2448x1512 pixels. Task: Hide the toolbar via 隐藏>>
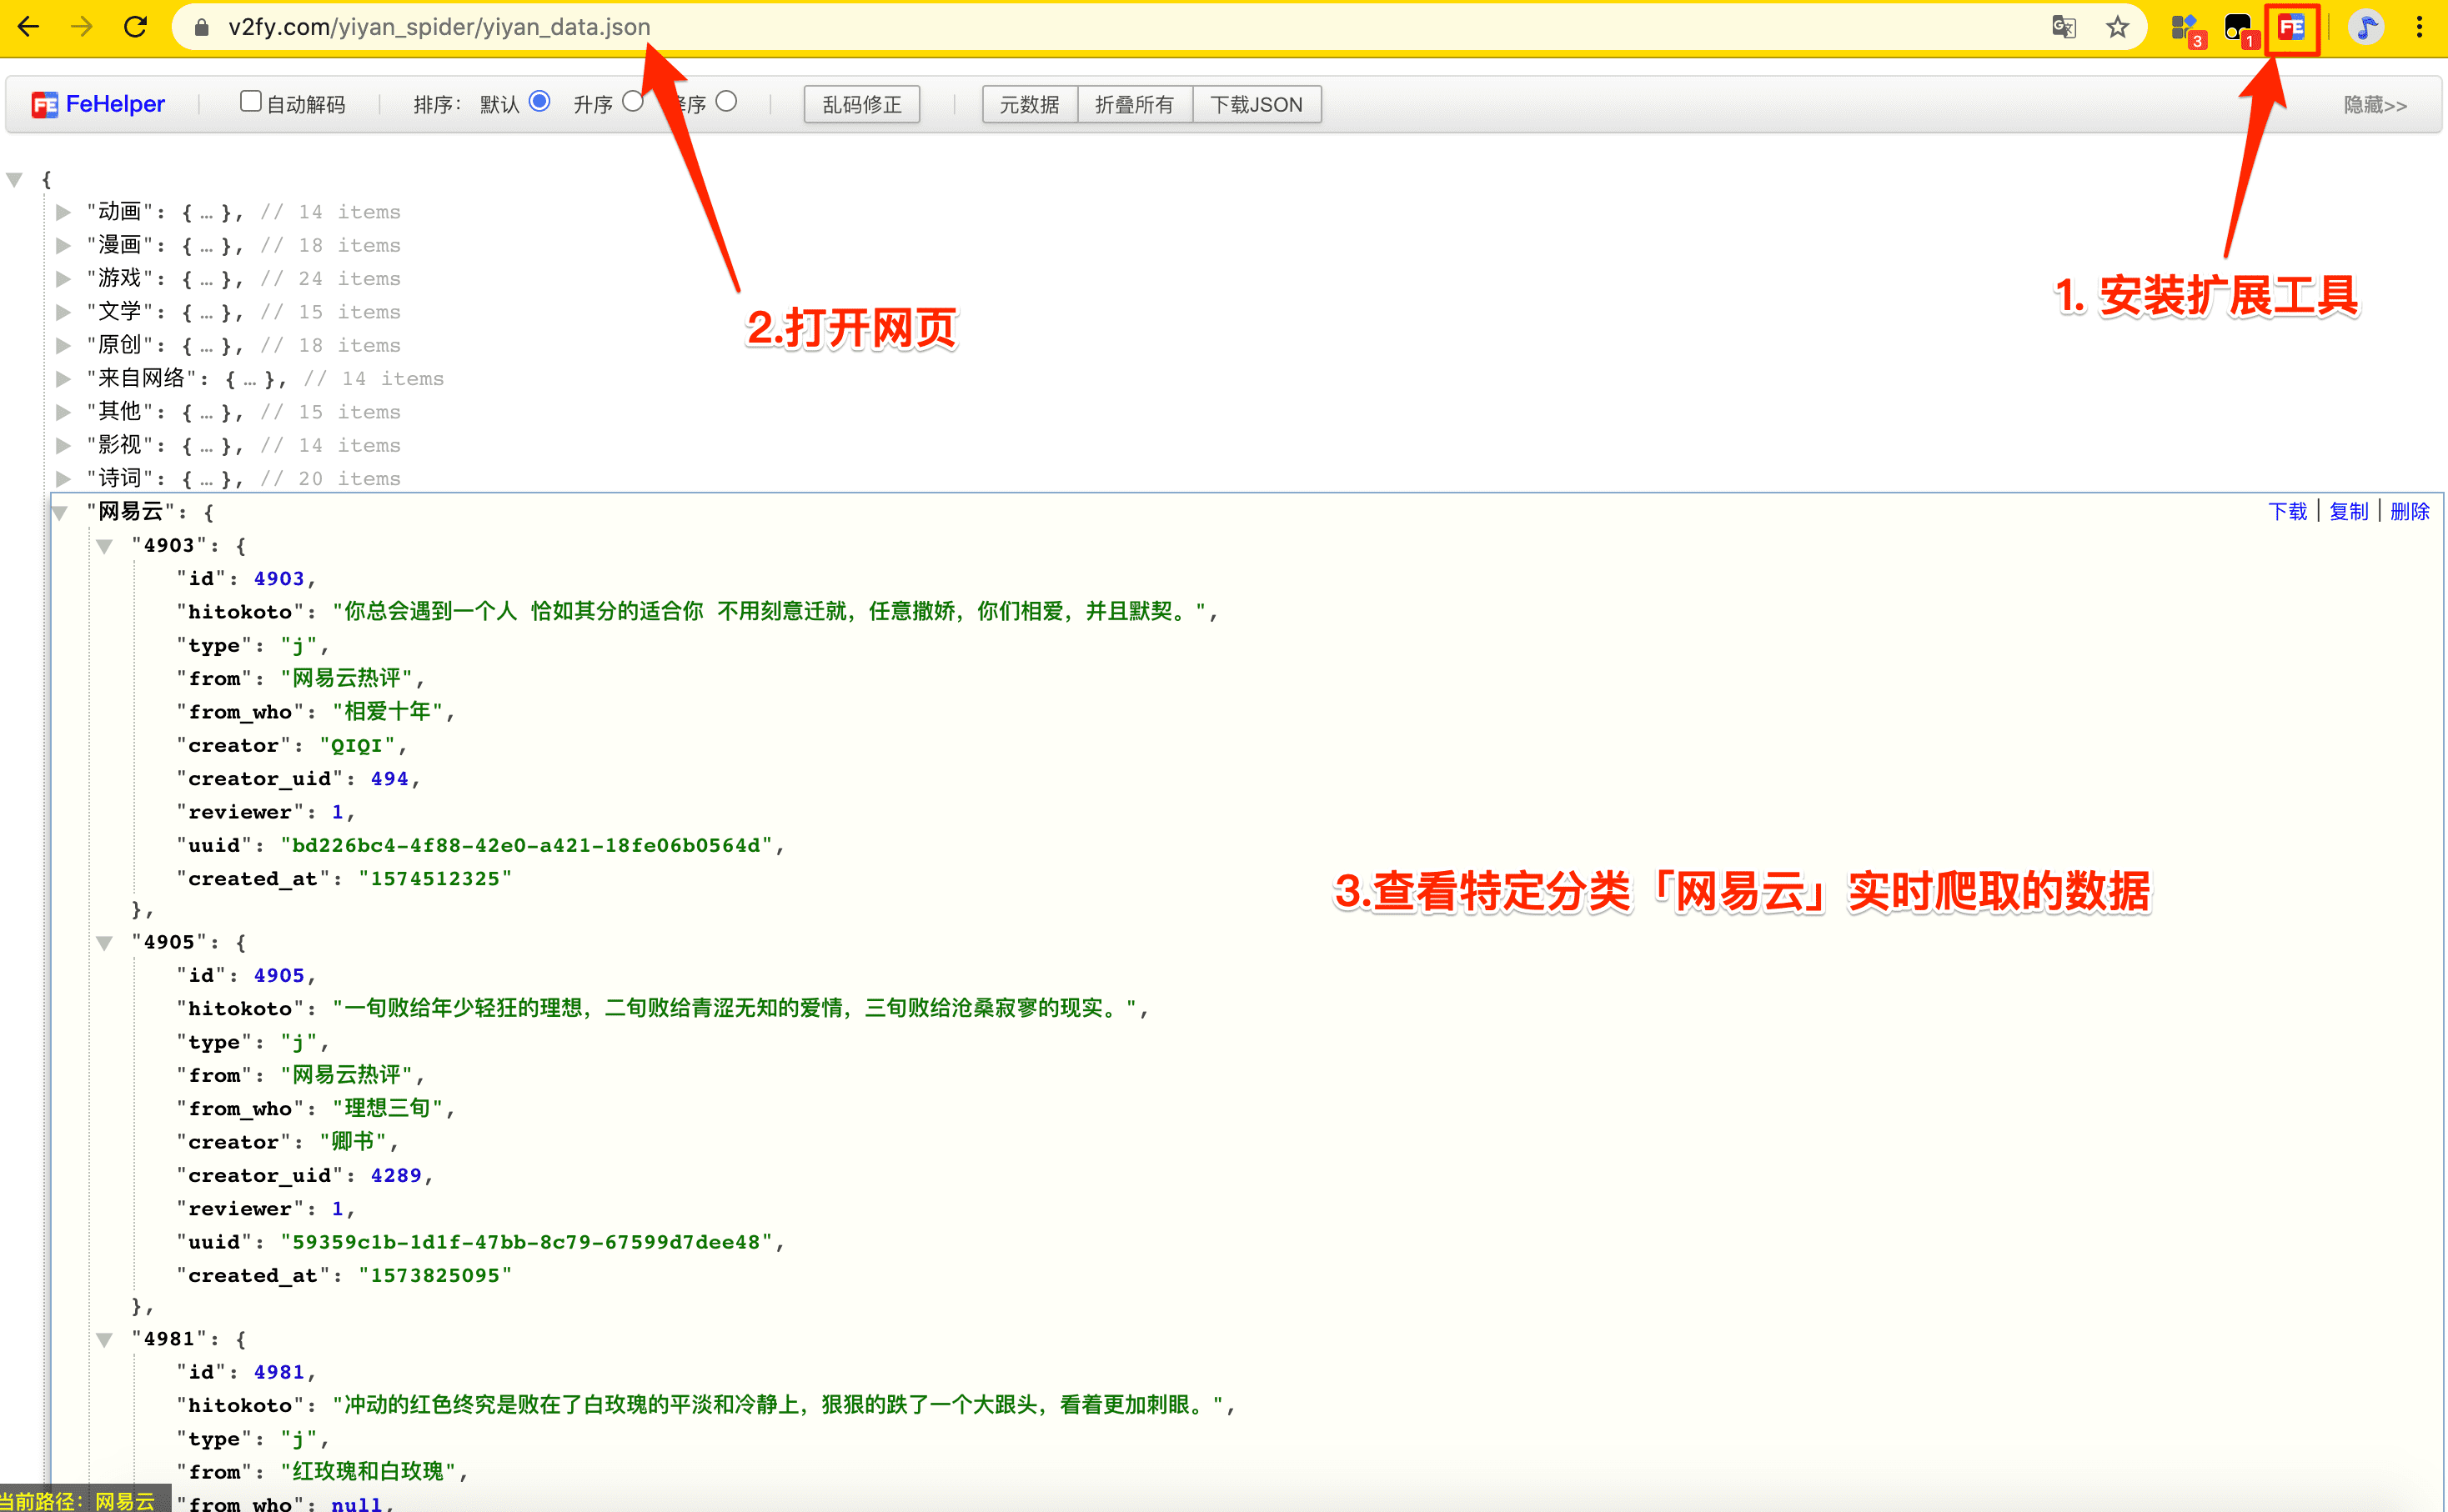point(2375,105)
